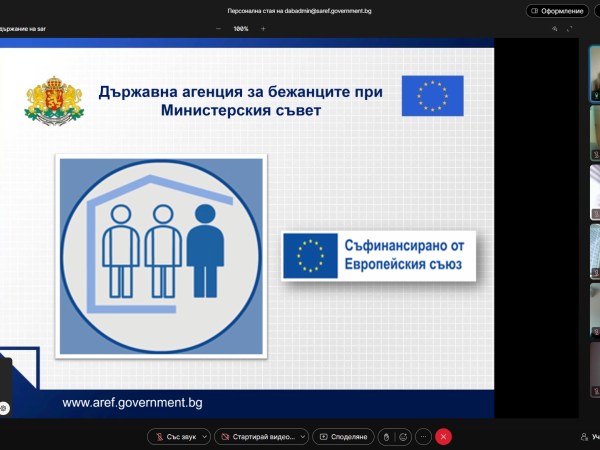
Task: Zoom in shared content with plus icon
Action: (x=263, y=29)
